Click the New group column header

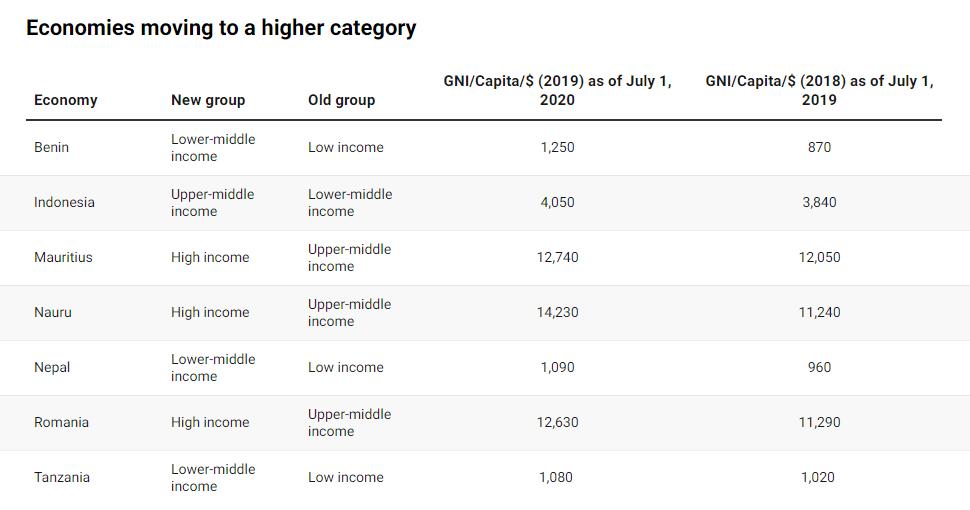click(x=208, y=100)
